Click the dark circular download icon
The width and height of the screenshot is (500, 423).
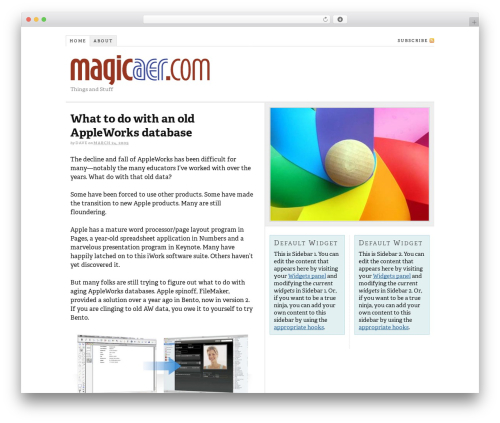pyautogui.click(x=340, y=20)
